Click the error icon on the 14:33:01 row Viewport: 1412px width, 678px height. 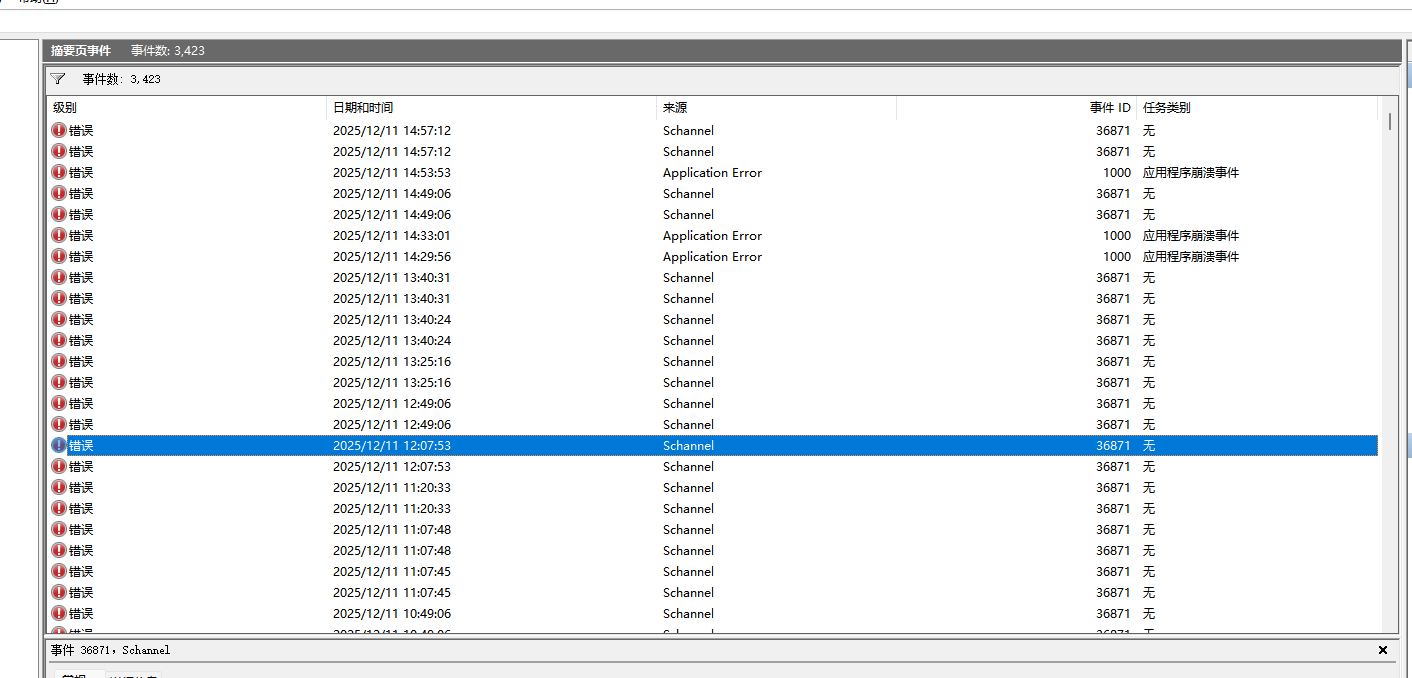coord(59,235)
